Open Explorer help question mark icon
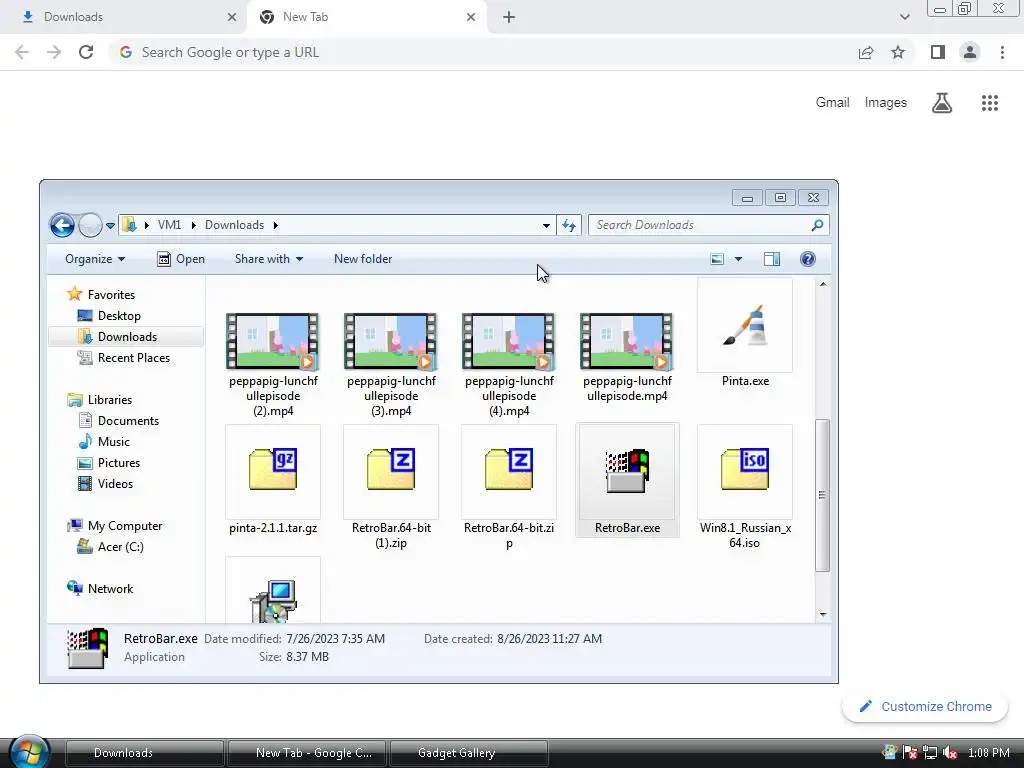1024x768 pixels. click(808, 259)
